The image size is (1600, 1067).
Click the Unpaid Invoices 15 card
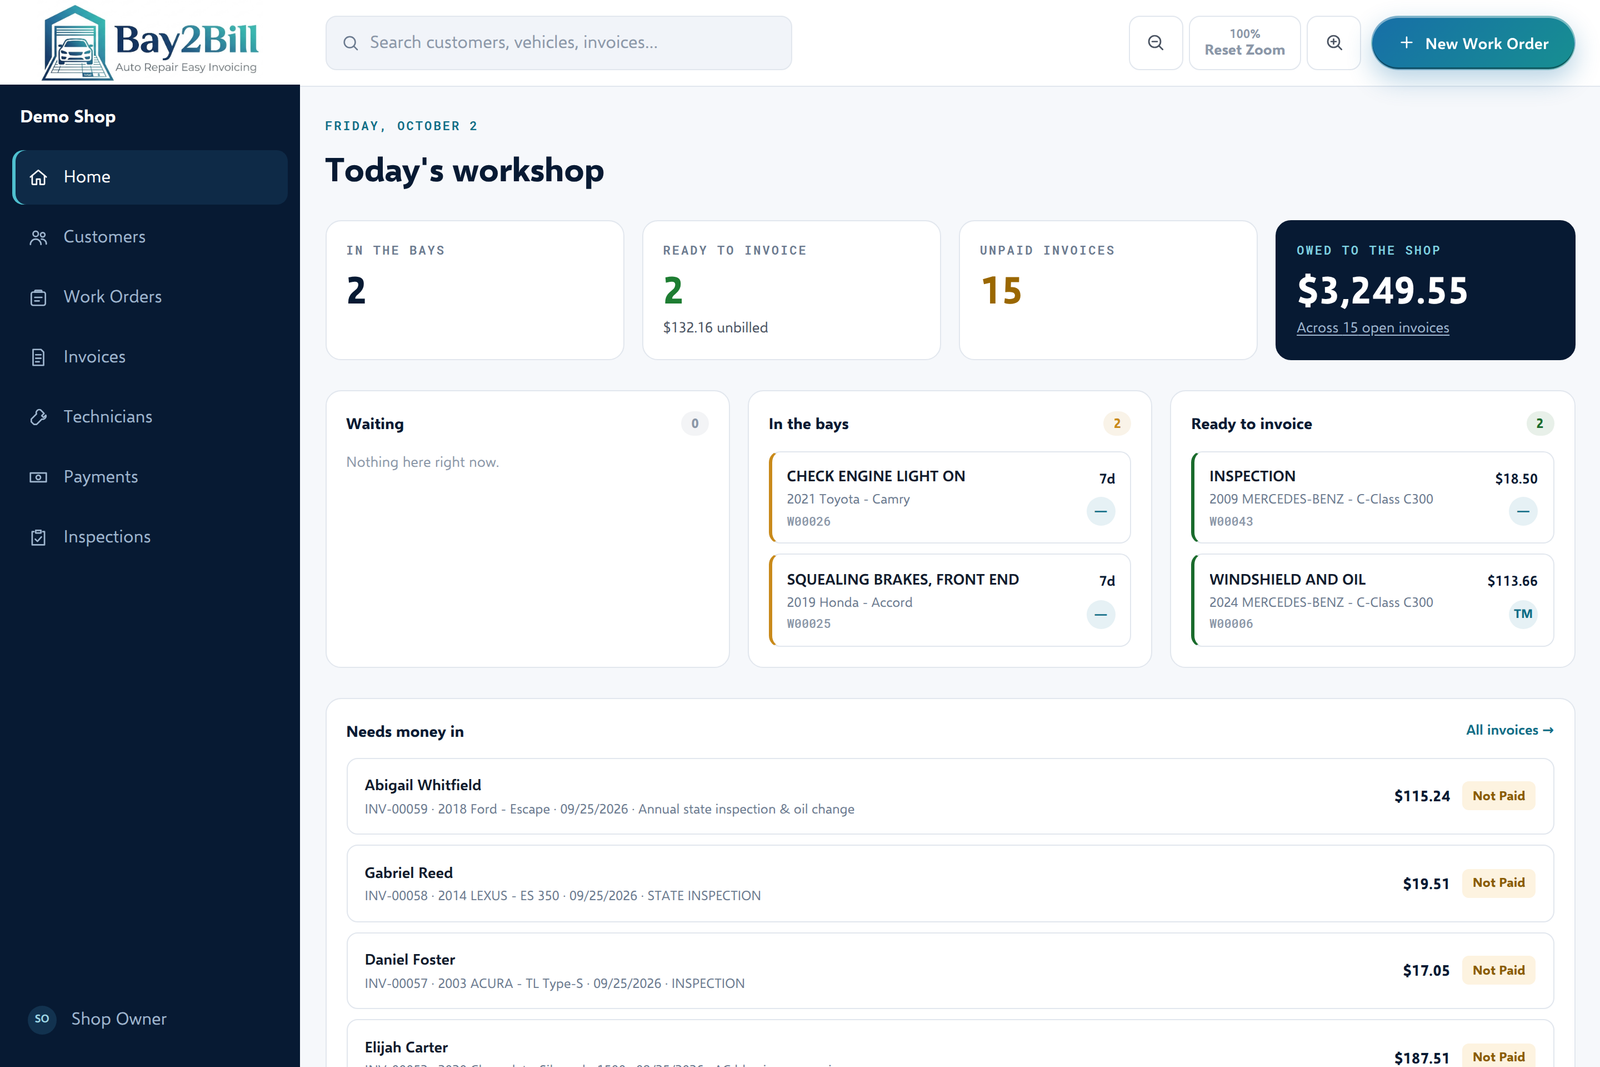1108,290
